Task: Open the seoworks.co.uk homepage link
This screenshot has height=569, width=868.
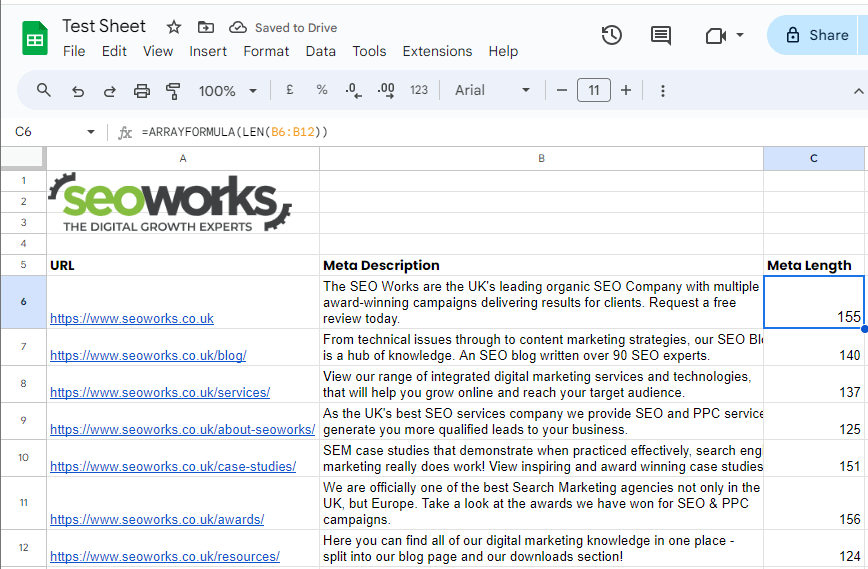Action: 132,319
